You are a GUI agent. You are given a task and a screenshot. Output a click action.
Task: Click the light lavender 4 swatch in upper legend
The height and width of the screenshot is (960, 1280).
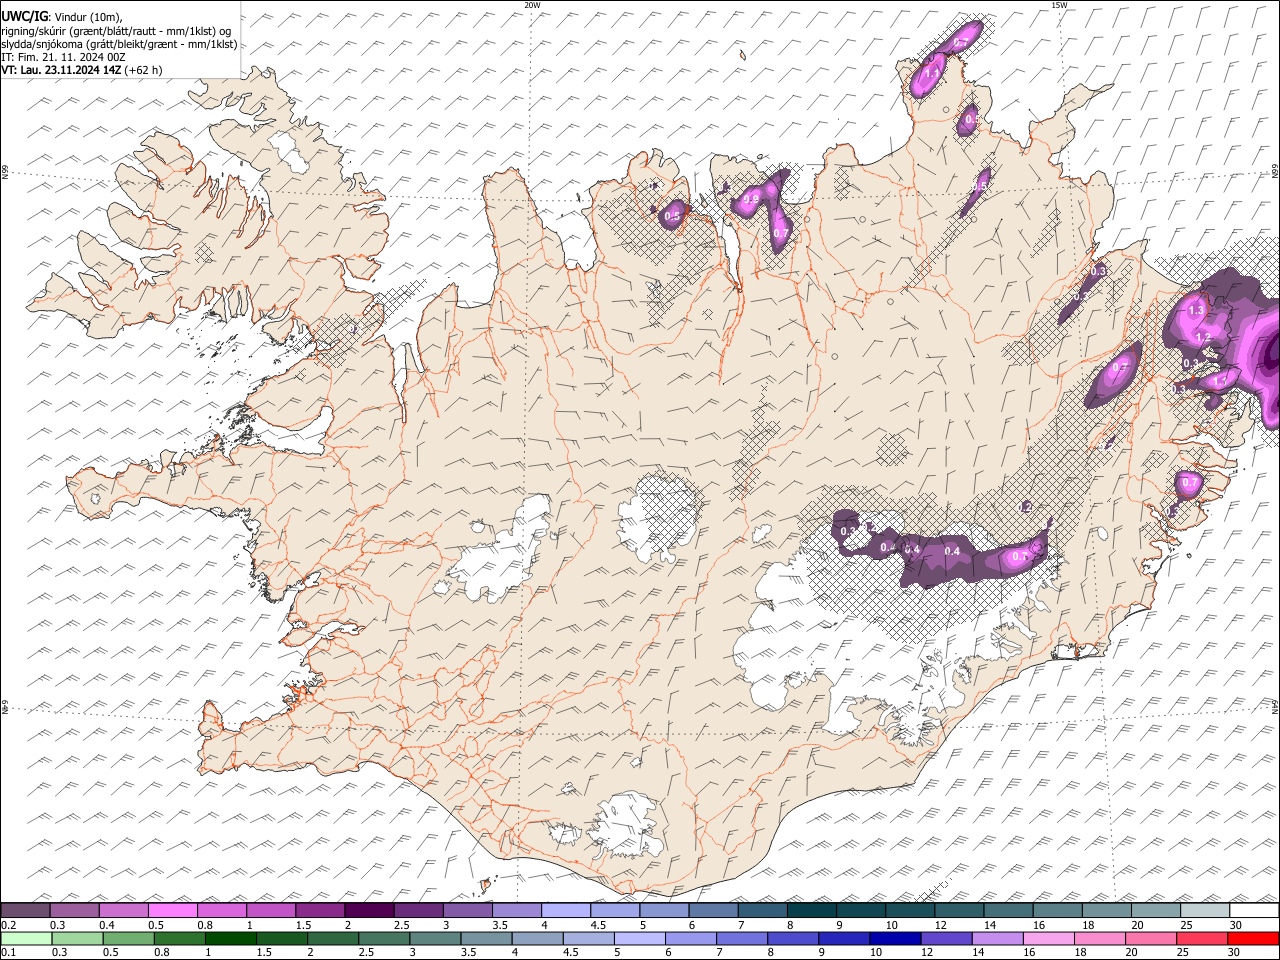[x=566, y=911]
